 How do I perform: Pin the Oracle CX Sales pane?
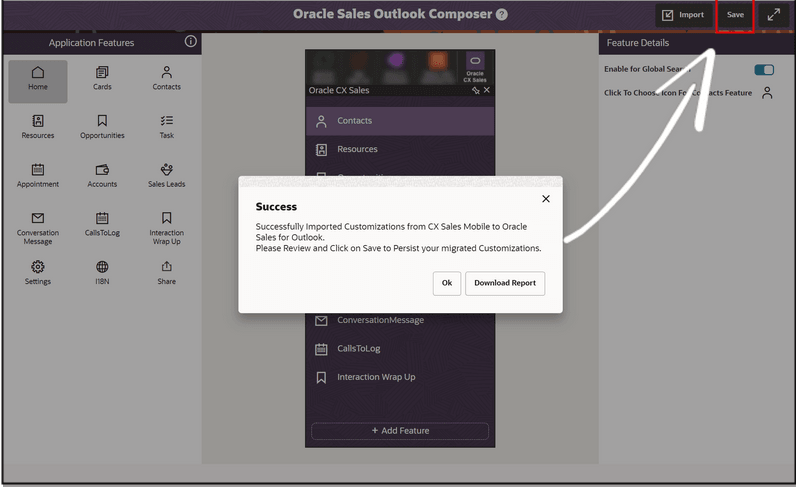tap(475, 90)
